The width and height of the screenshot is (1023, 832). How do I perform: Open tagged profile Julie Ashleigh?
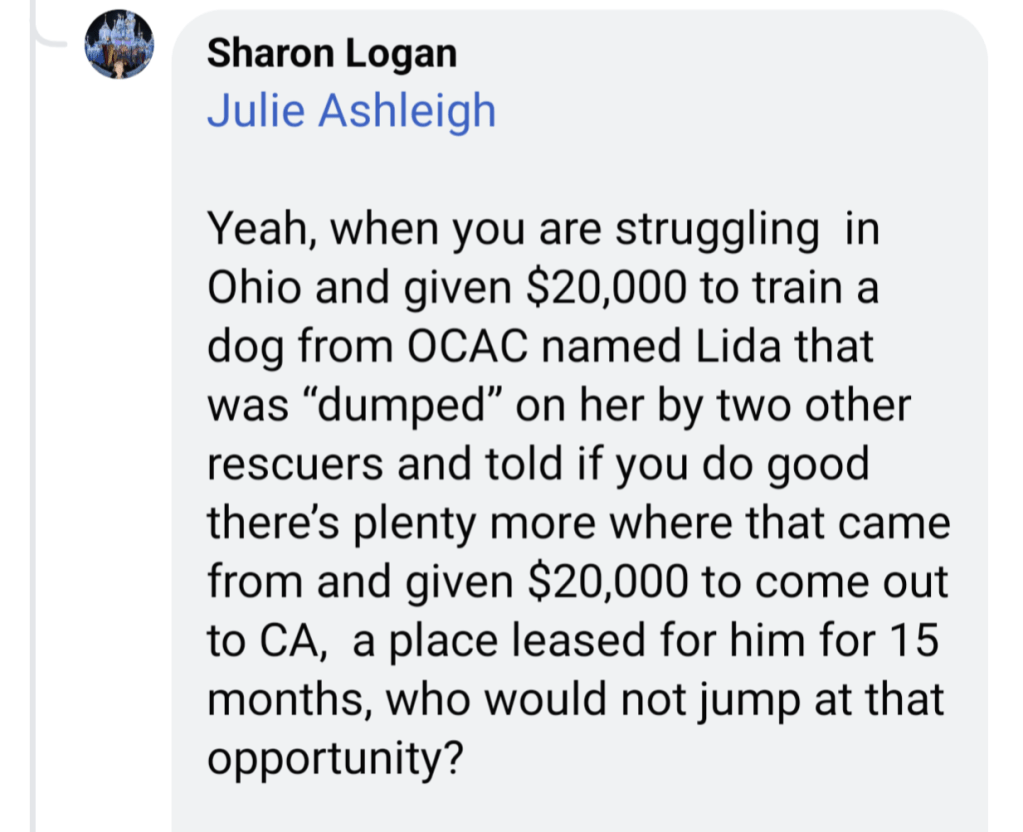(351, 110)
